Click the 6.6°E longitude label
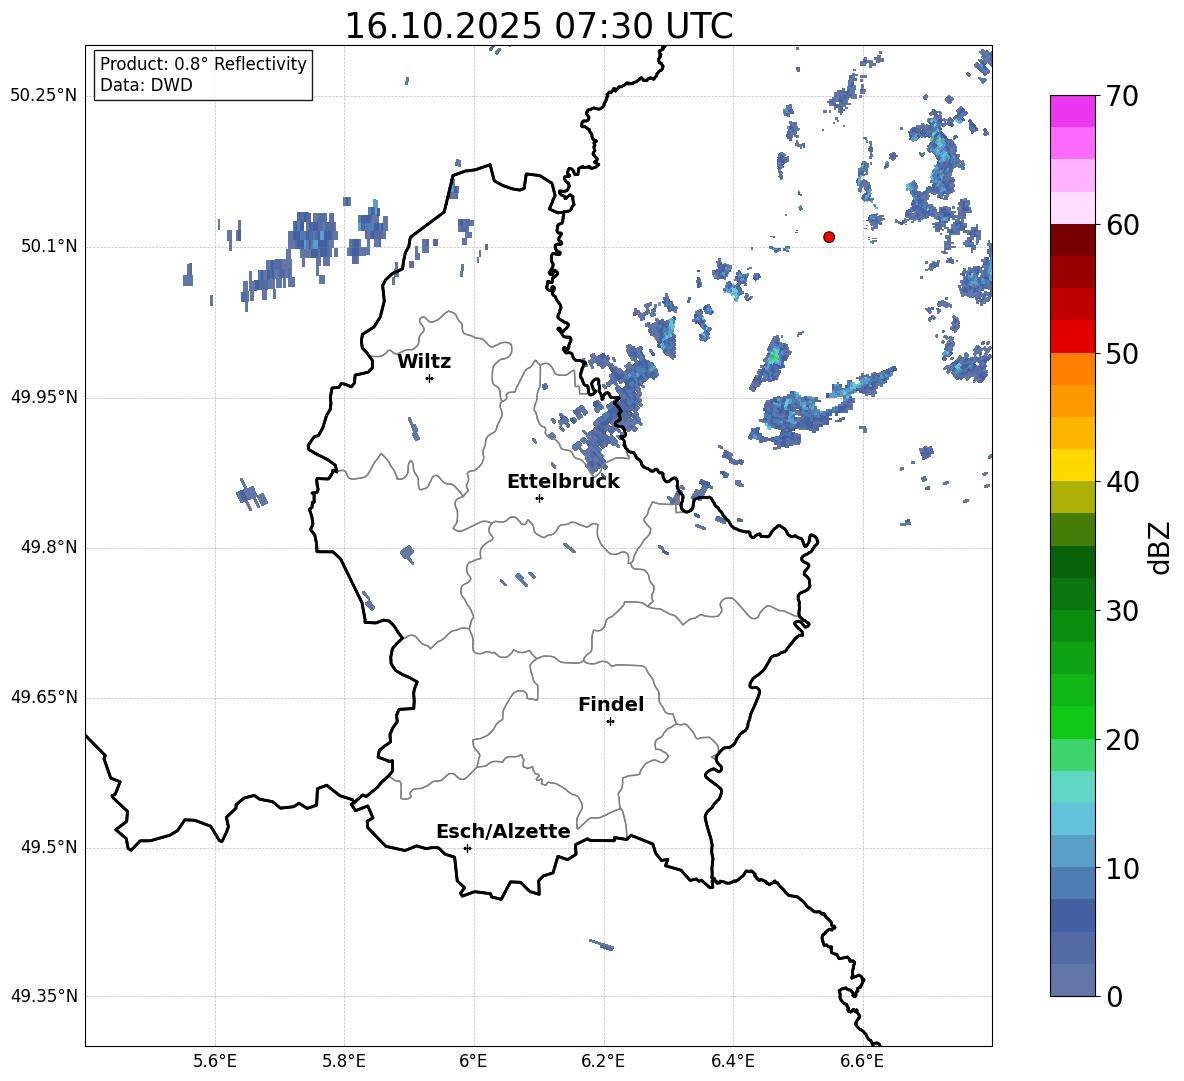The width and height of the screenshot is (1184, 1081). pos(862,1061)
